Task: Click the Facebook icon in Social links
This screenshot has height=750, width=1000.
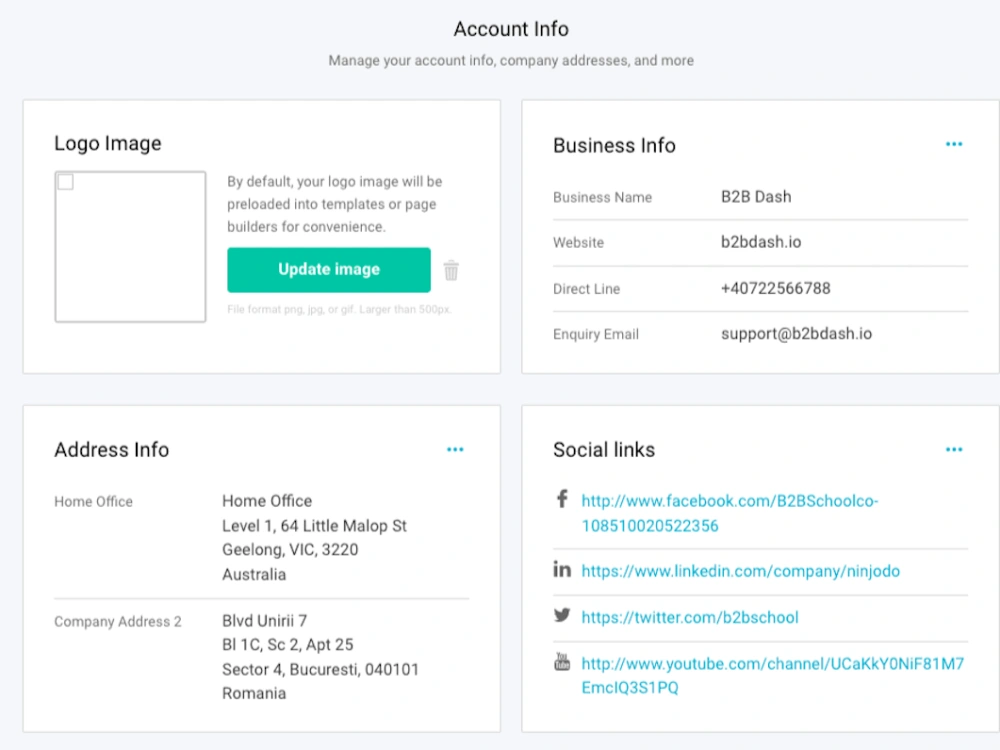Action: [562, 499]
